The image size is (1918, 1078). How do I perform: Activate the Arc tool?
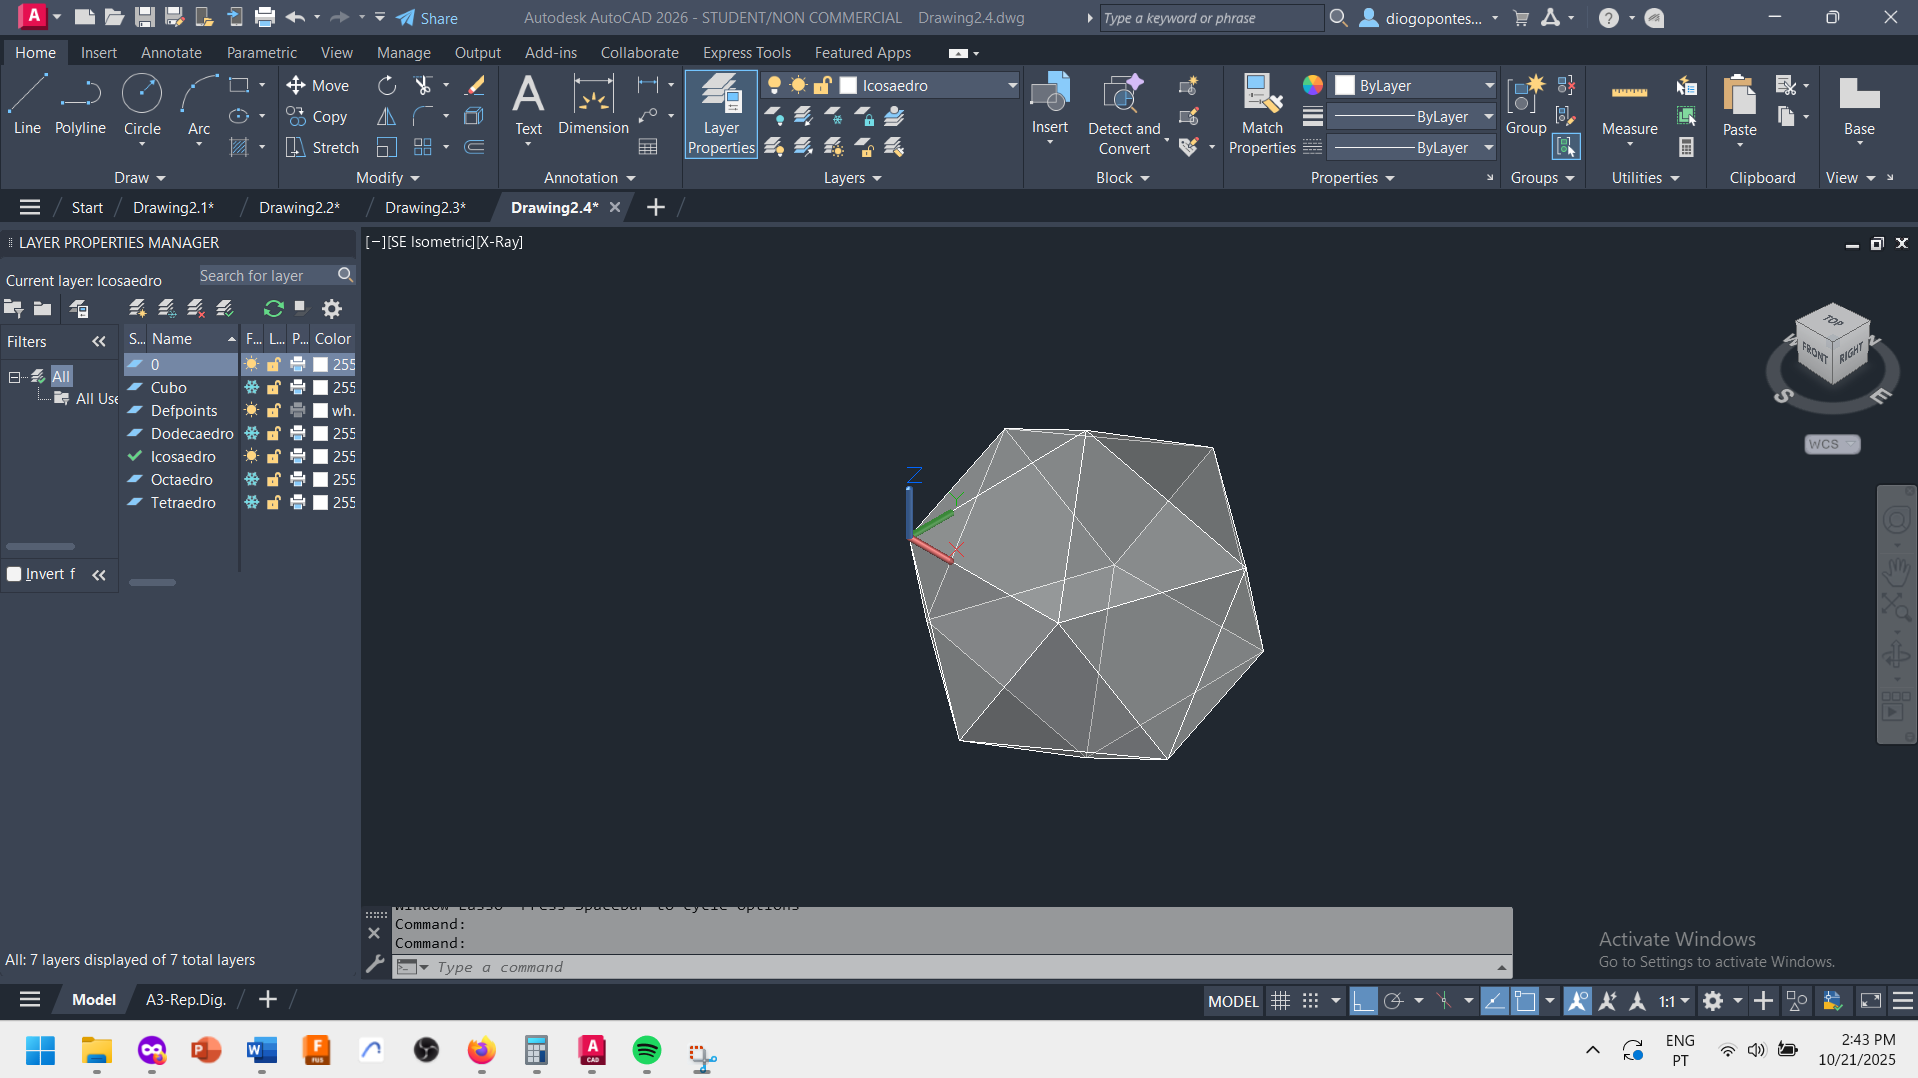(199, 104)
